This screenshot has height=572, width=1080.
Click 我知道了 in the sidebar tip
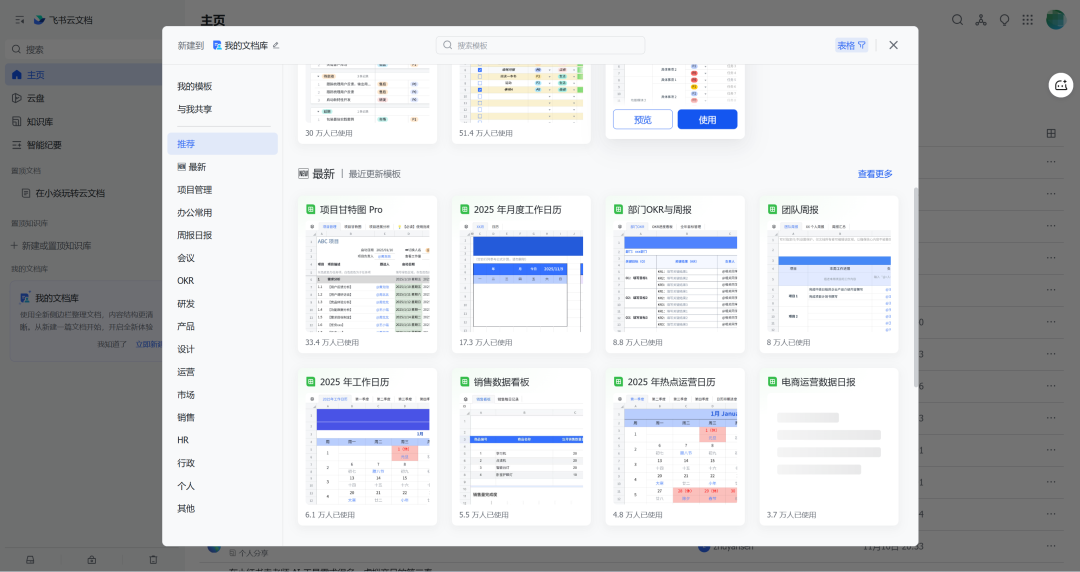112,344
